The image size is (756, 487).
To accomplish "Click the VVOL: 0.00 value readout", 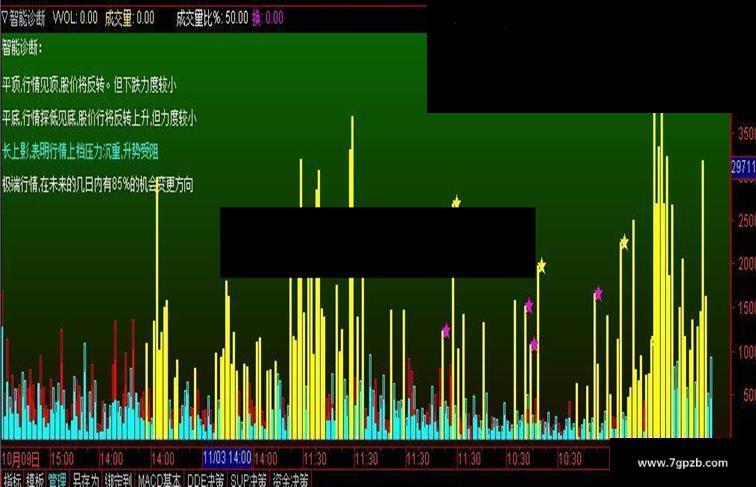I will click(75, 18).
